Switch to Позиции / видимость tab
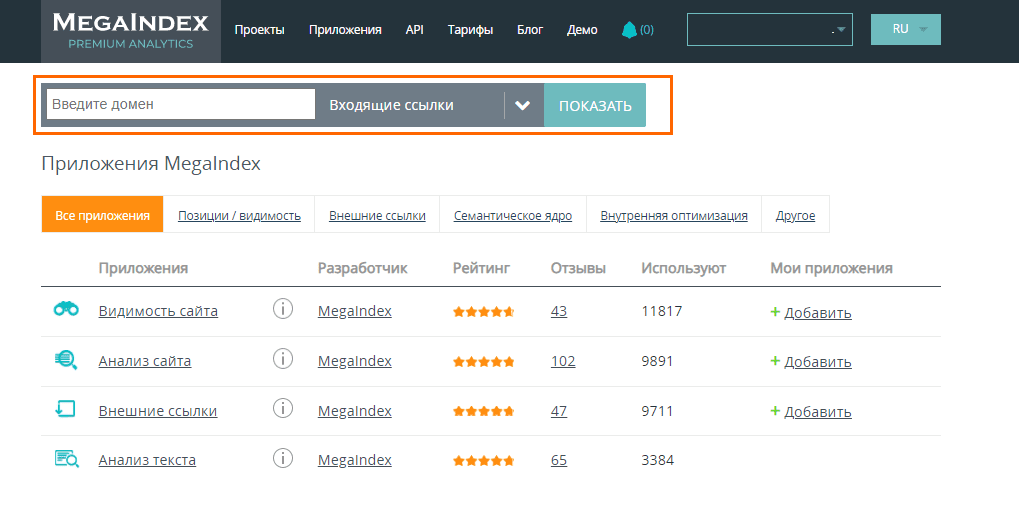 coord(239,215)
